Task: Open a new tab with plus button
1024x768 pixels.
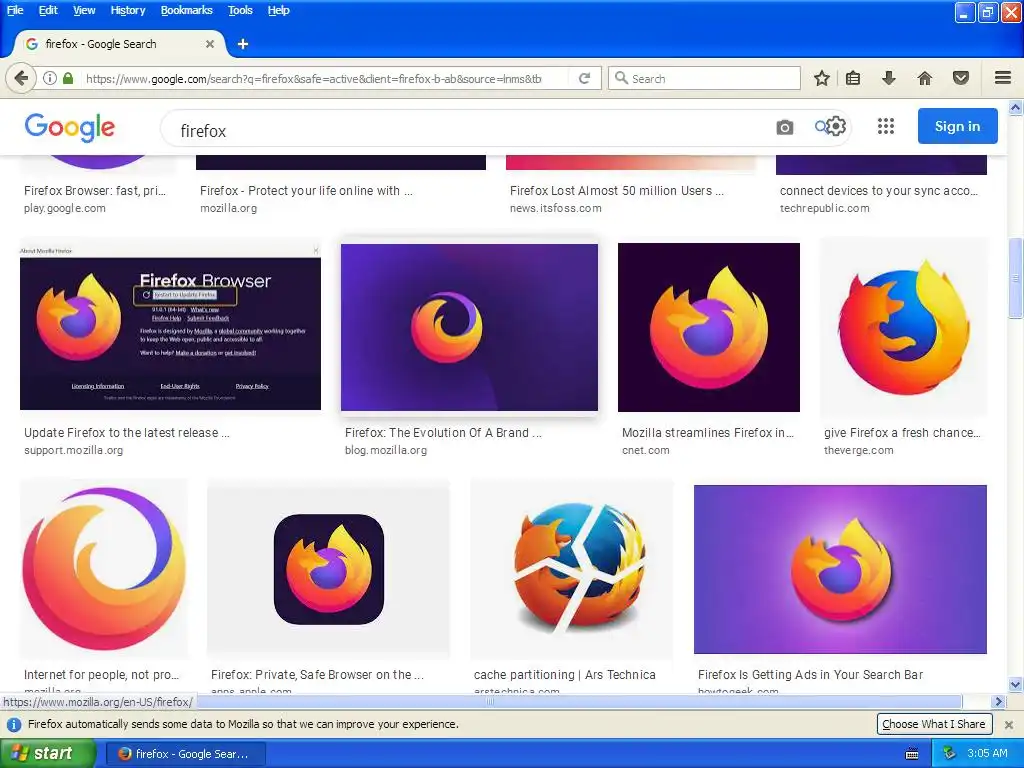Action: click(x=243, y=44)
